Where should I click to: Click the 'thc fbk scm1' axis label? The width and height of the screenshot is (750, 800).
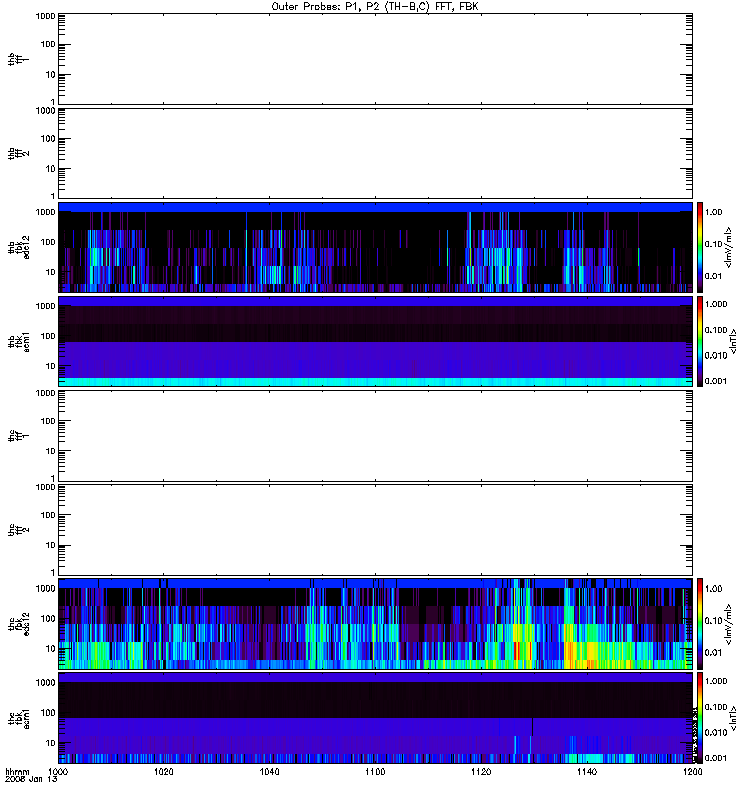tap(18, 719)
